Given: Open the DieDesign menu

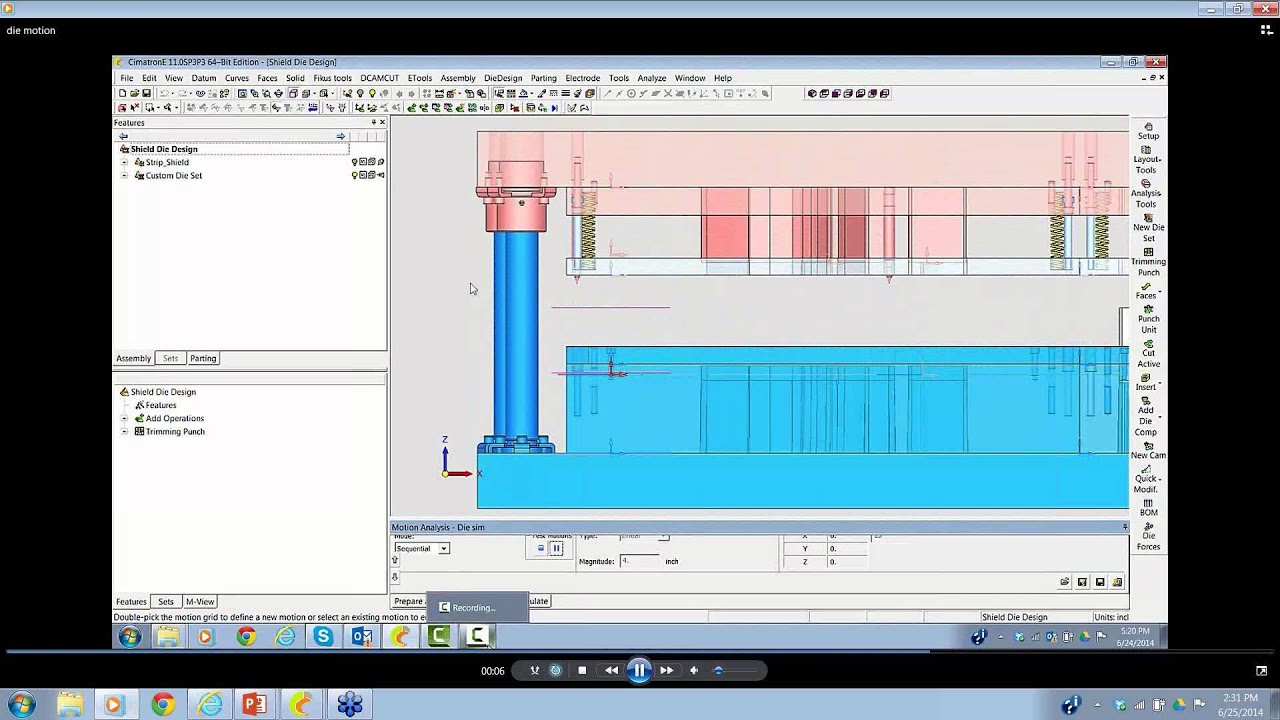Looking at the screenshot, I should coord(503,78).
